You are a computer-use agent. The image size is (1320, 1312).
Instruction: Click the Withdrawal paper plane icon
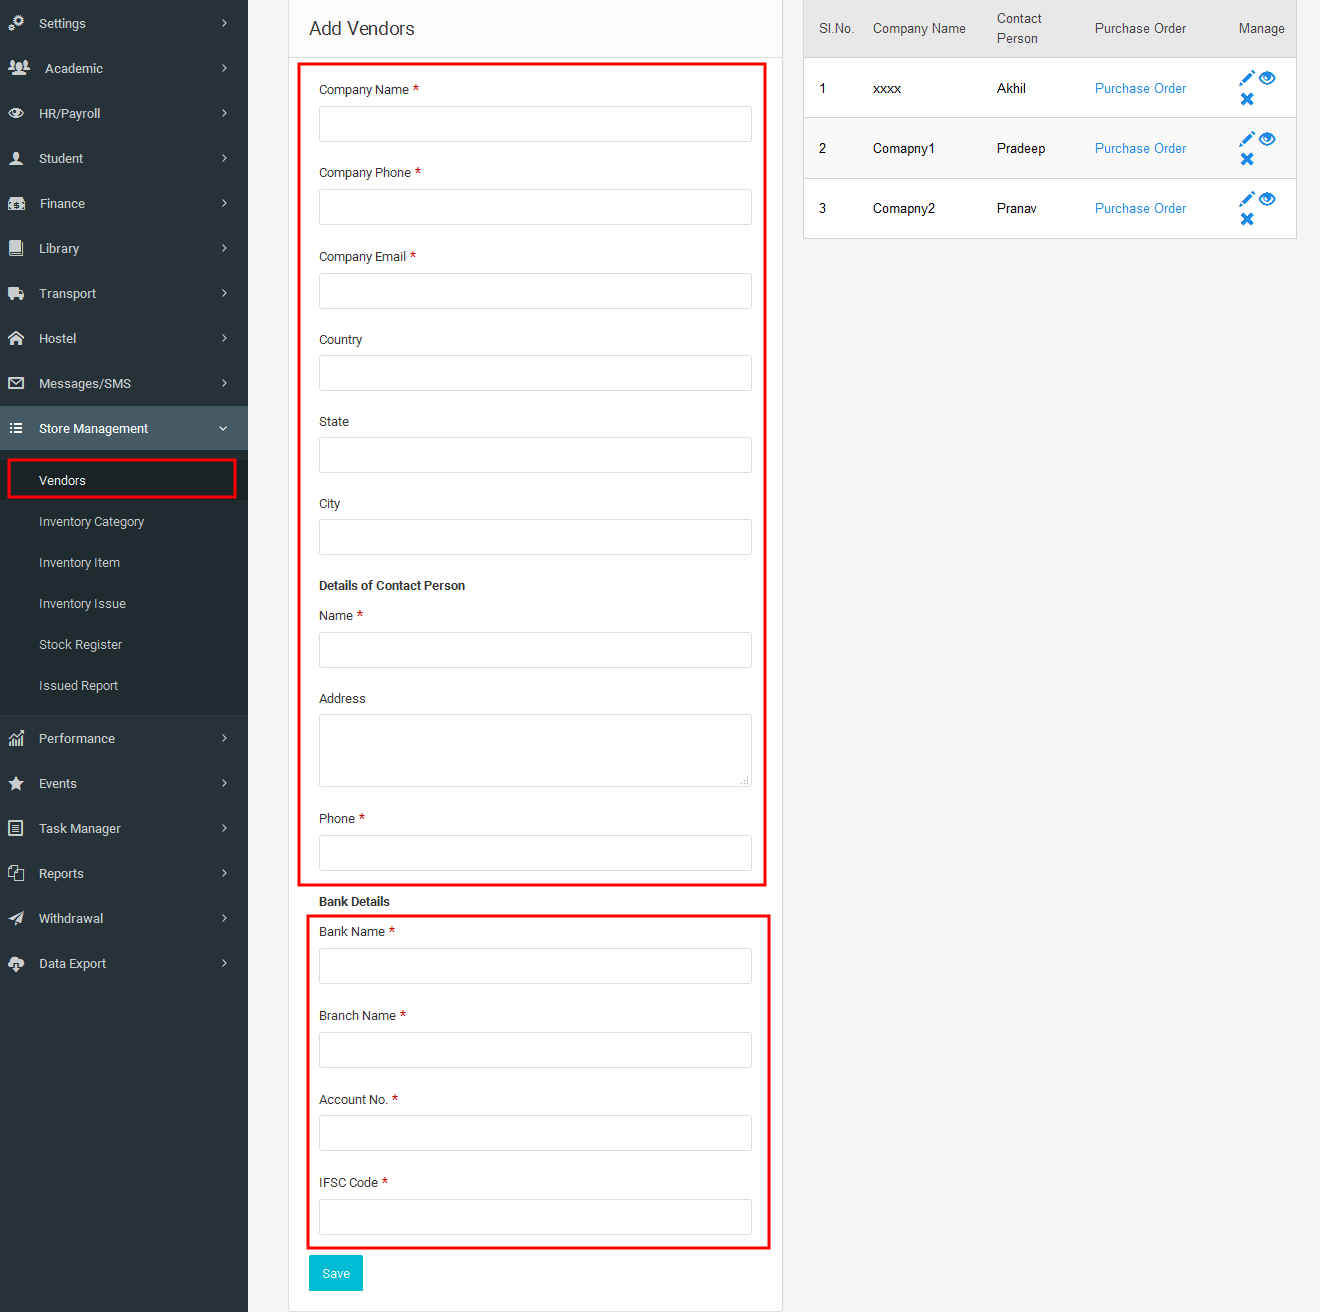[x=16, y=918]
